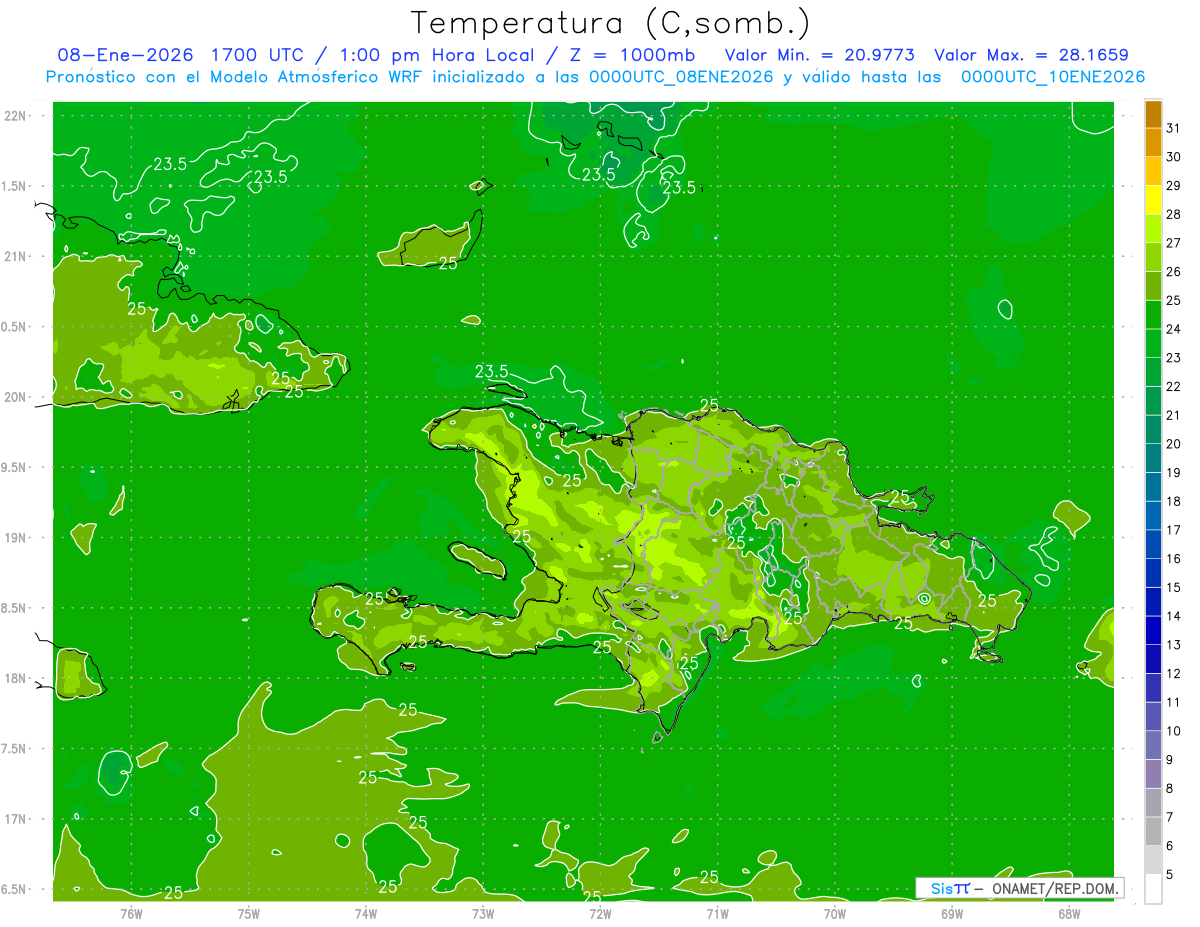The height and width of the screenshot is (927, 1200).
Task: Click the "20N" latitude axis label
Action: pos(17,397)
